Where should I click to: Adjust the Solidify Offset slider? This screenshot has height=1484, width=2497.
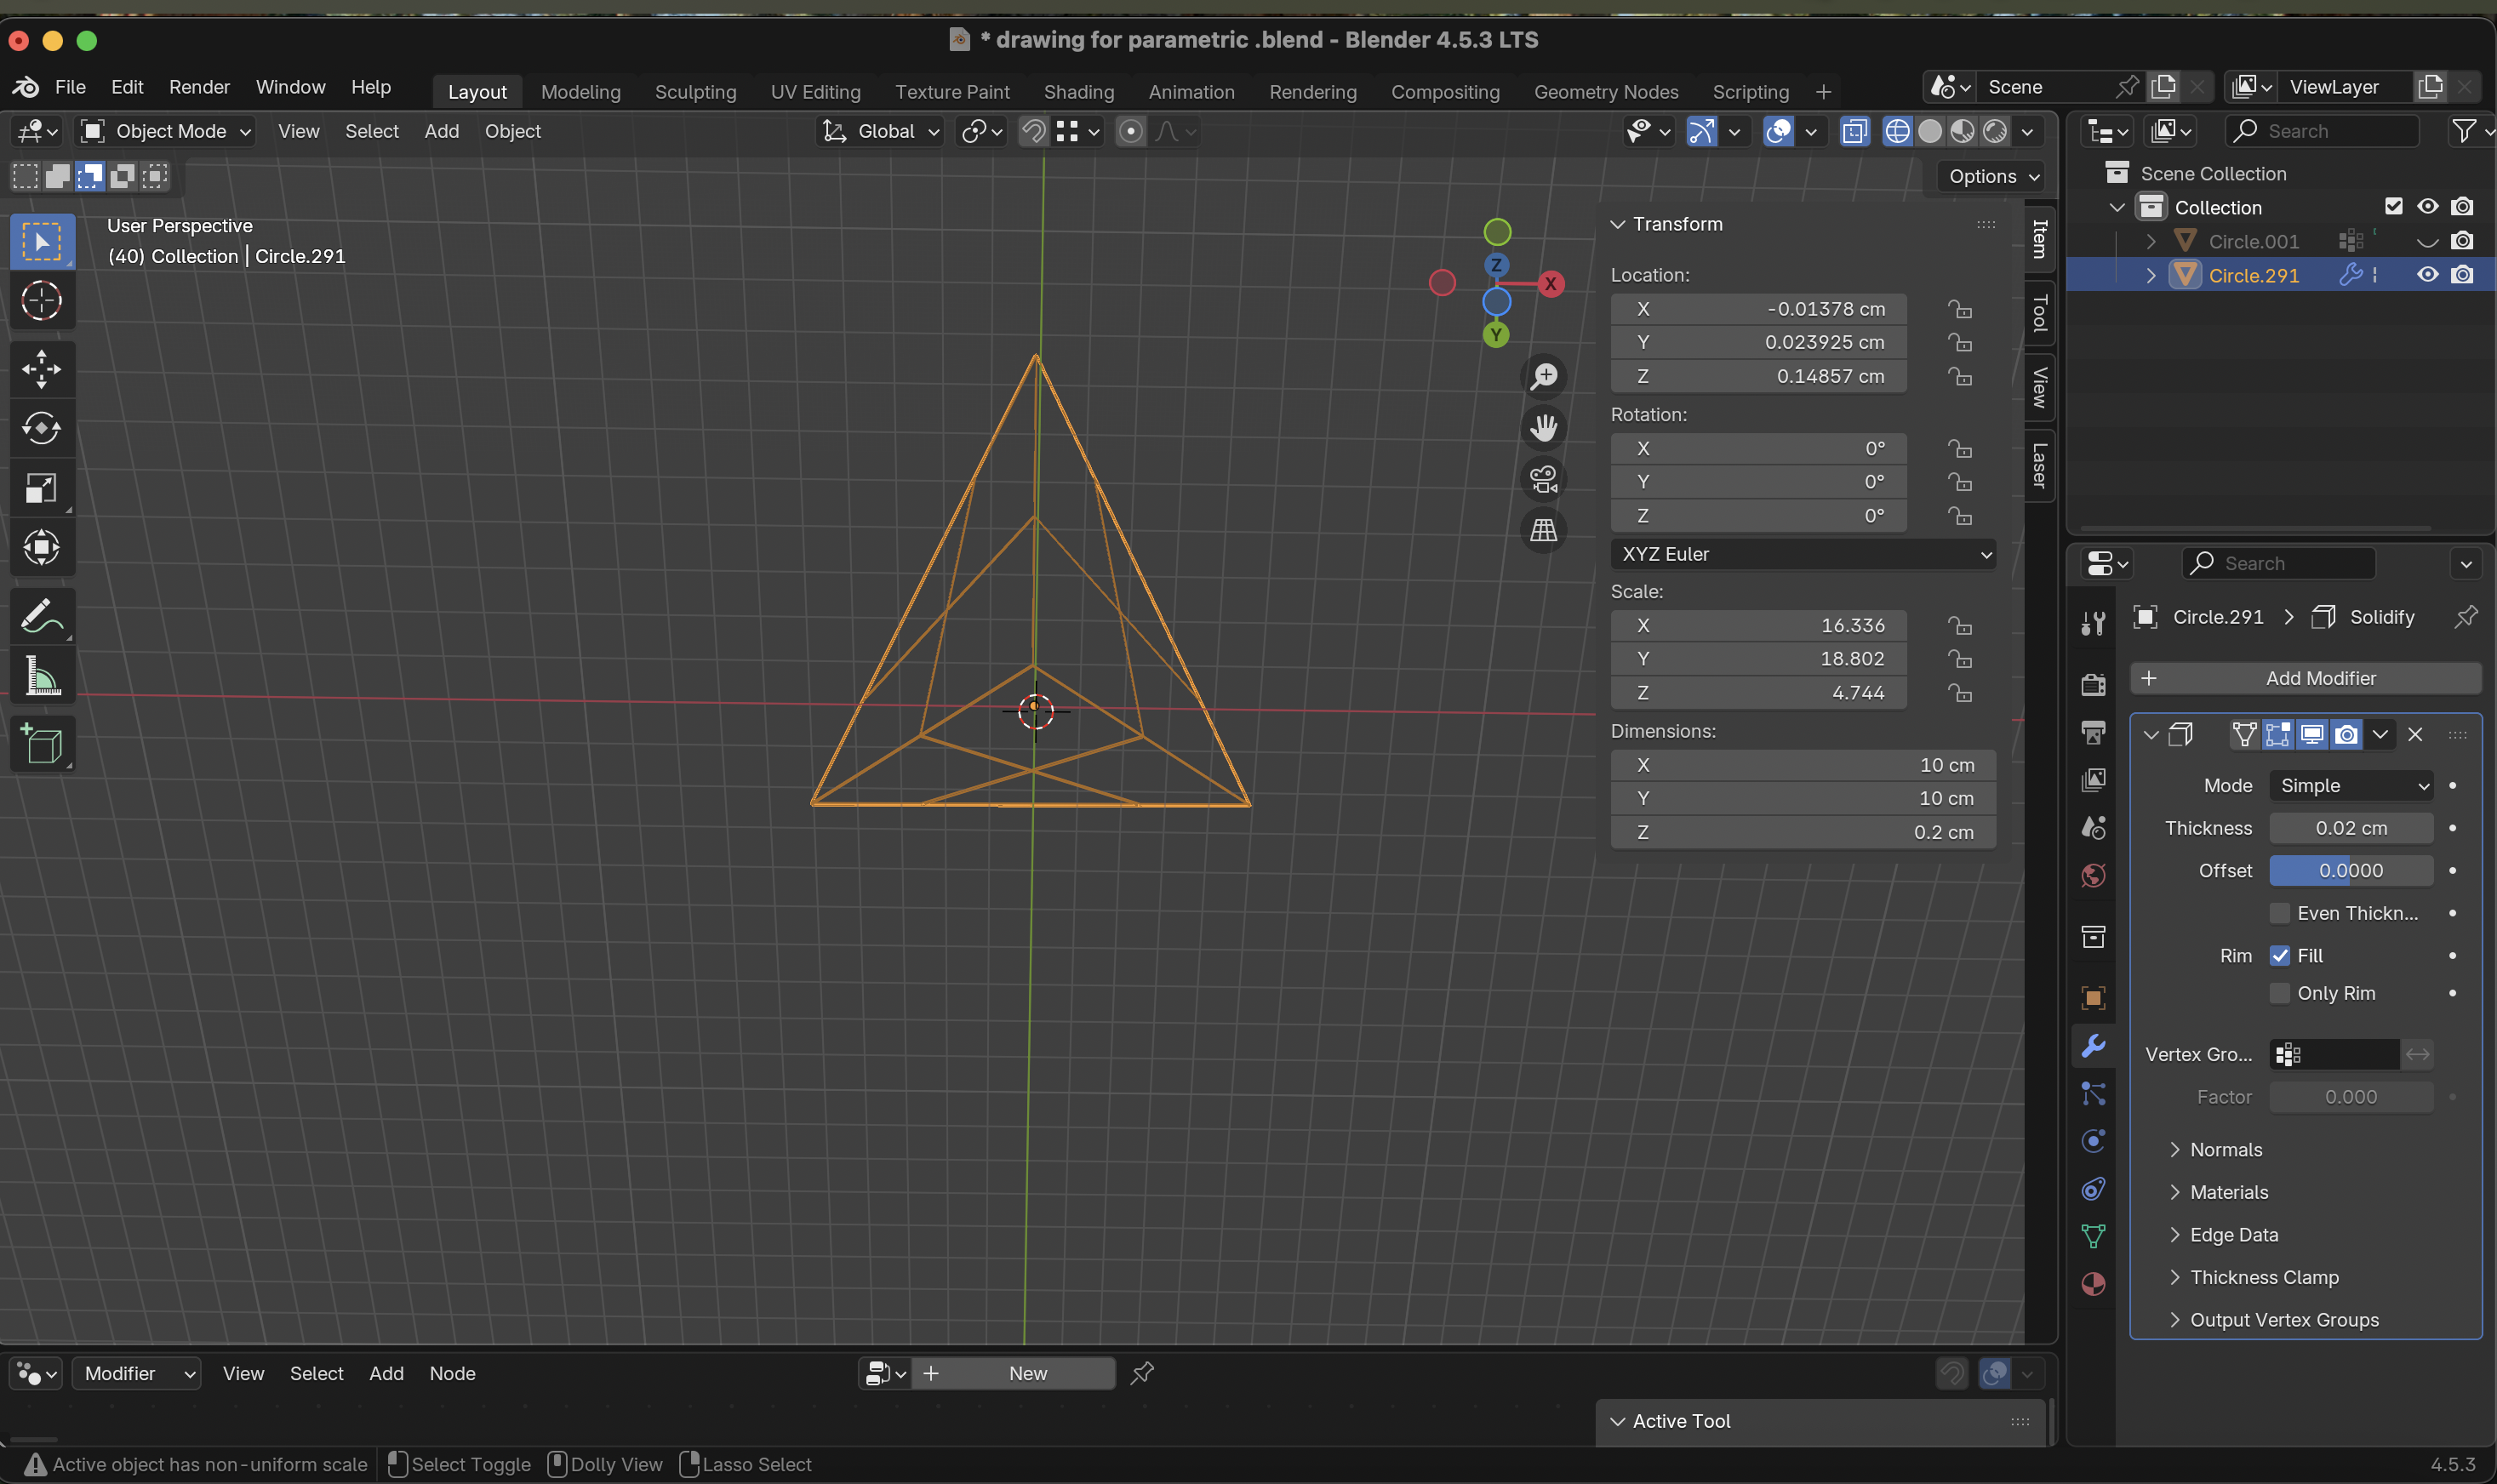2350,871
